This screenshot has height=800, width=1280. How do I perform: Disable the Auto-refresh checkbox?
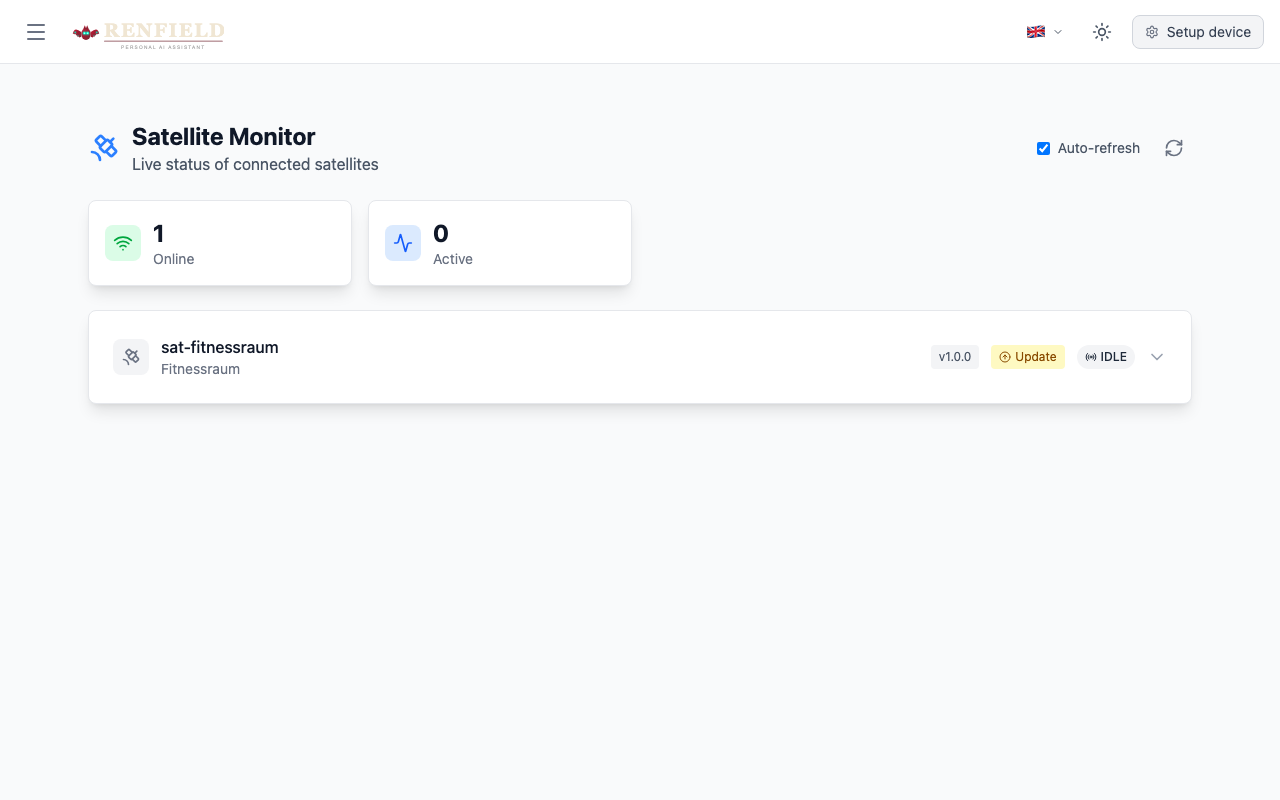click(1043, 148)
